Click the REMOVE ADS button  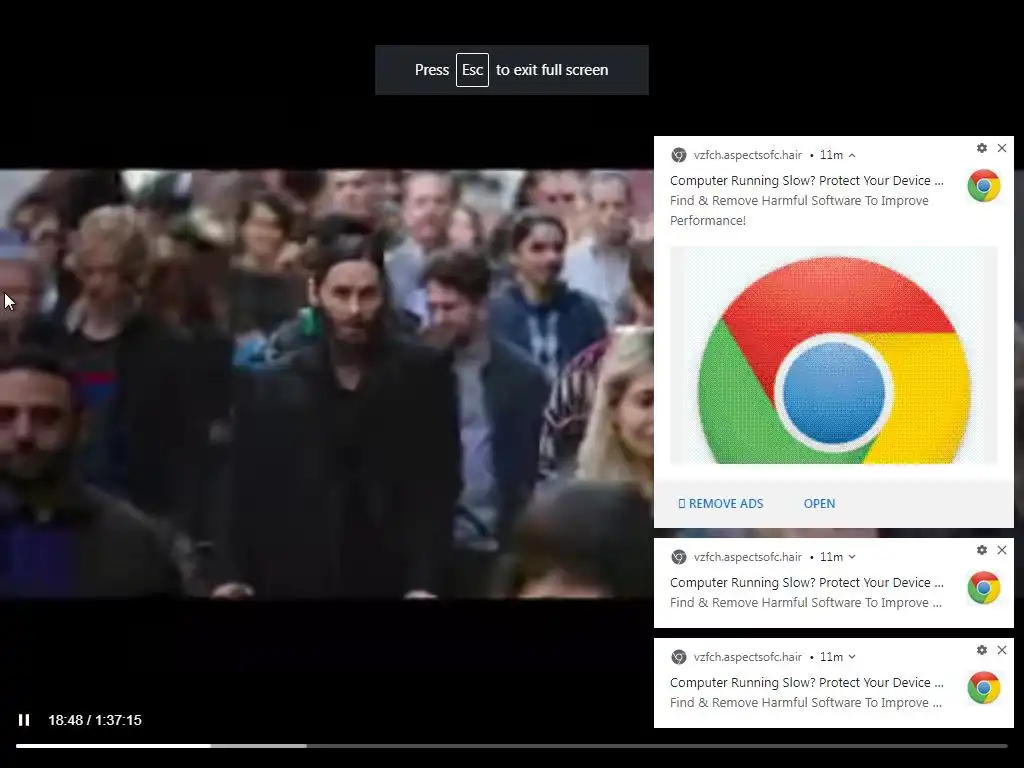point(720,504)
